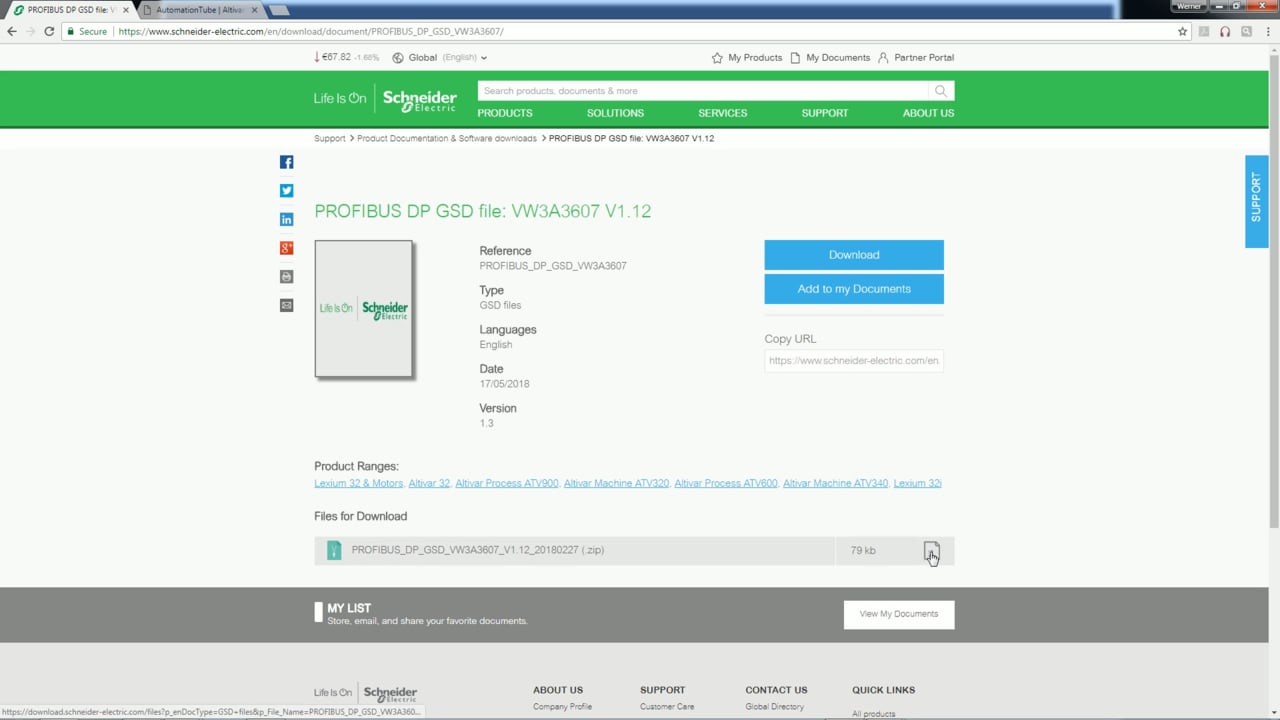
Task: Bookmark this page with the star icon
Action: click(x=1182, y=31)
